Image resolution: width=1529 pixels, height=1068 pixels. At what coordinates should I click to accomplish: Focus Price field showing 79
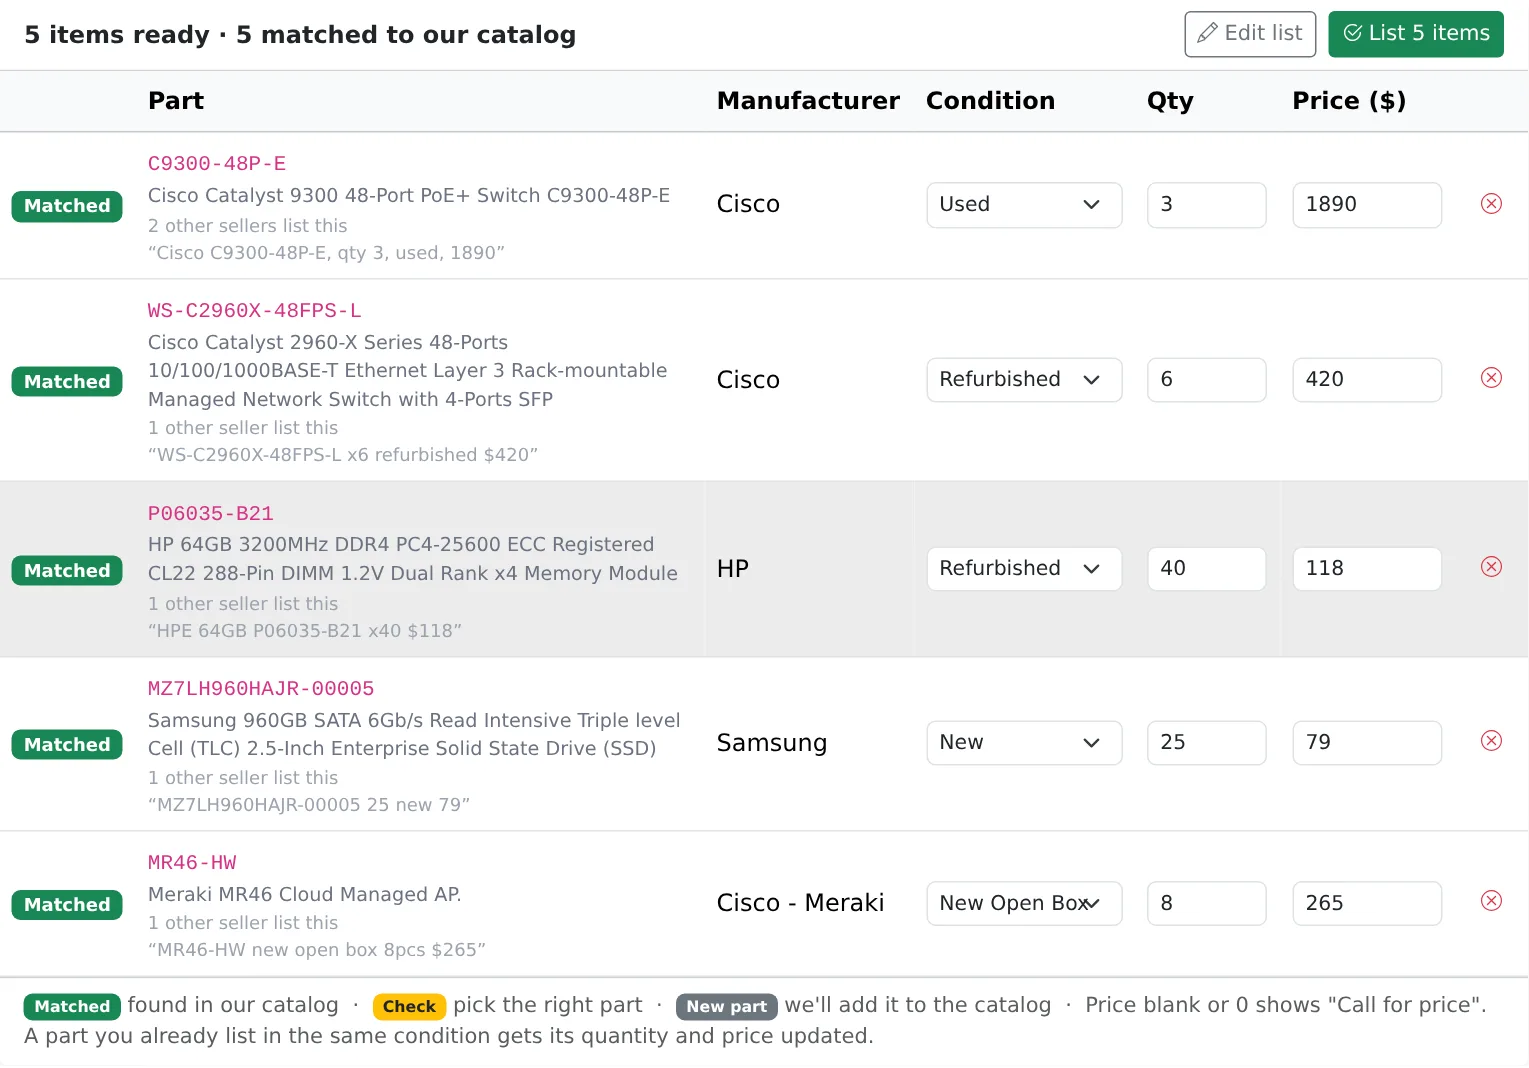click(1367, 743)
